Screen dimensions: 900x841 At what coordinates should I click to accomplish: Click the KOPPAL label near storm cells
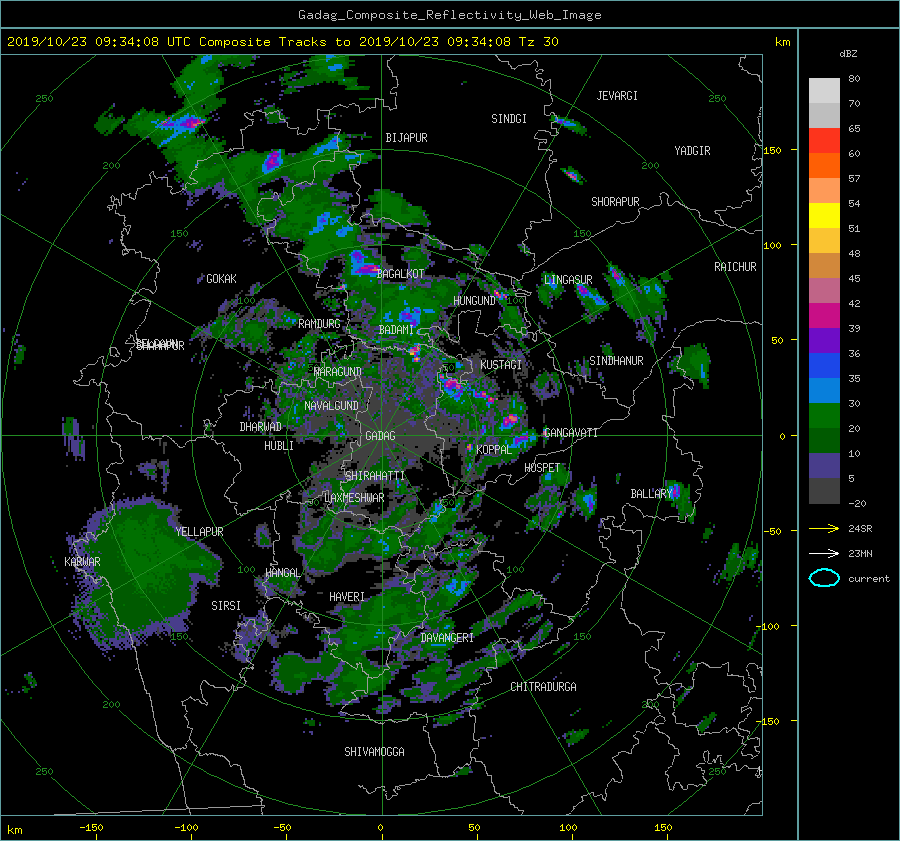click(x=494, y=450)
